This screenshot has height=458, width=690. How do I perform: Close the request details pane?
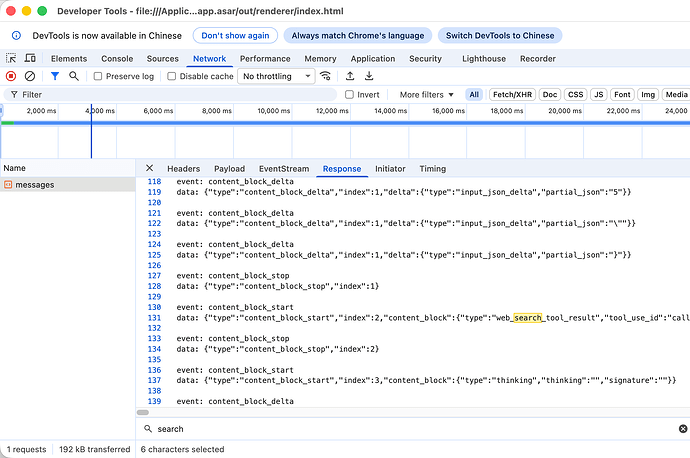150,168
